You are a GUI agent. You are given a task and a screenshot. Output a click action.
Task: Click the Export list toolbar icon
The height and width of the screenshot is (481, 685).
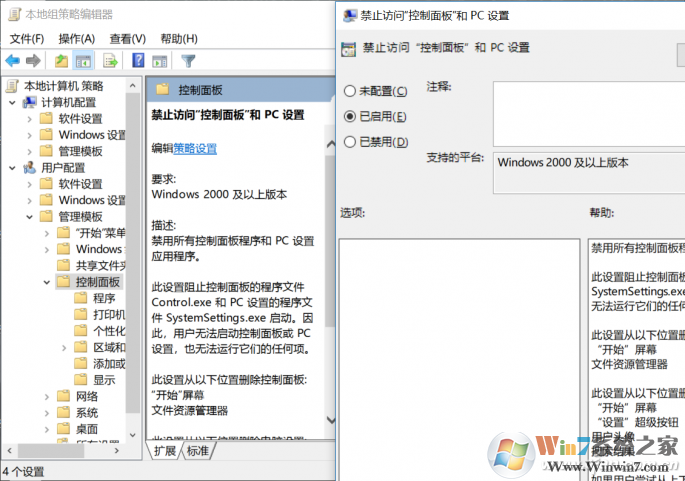(x=110, y=61)
